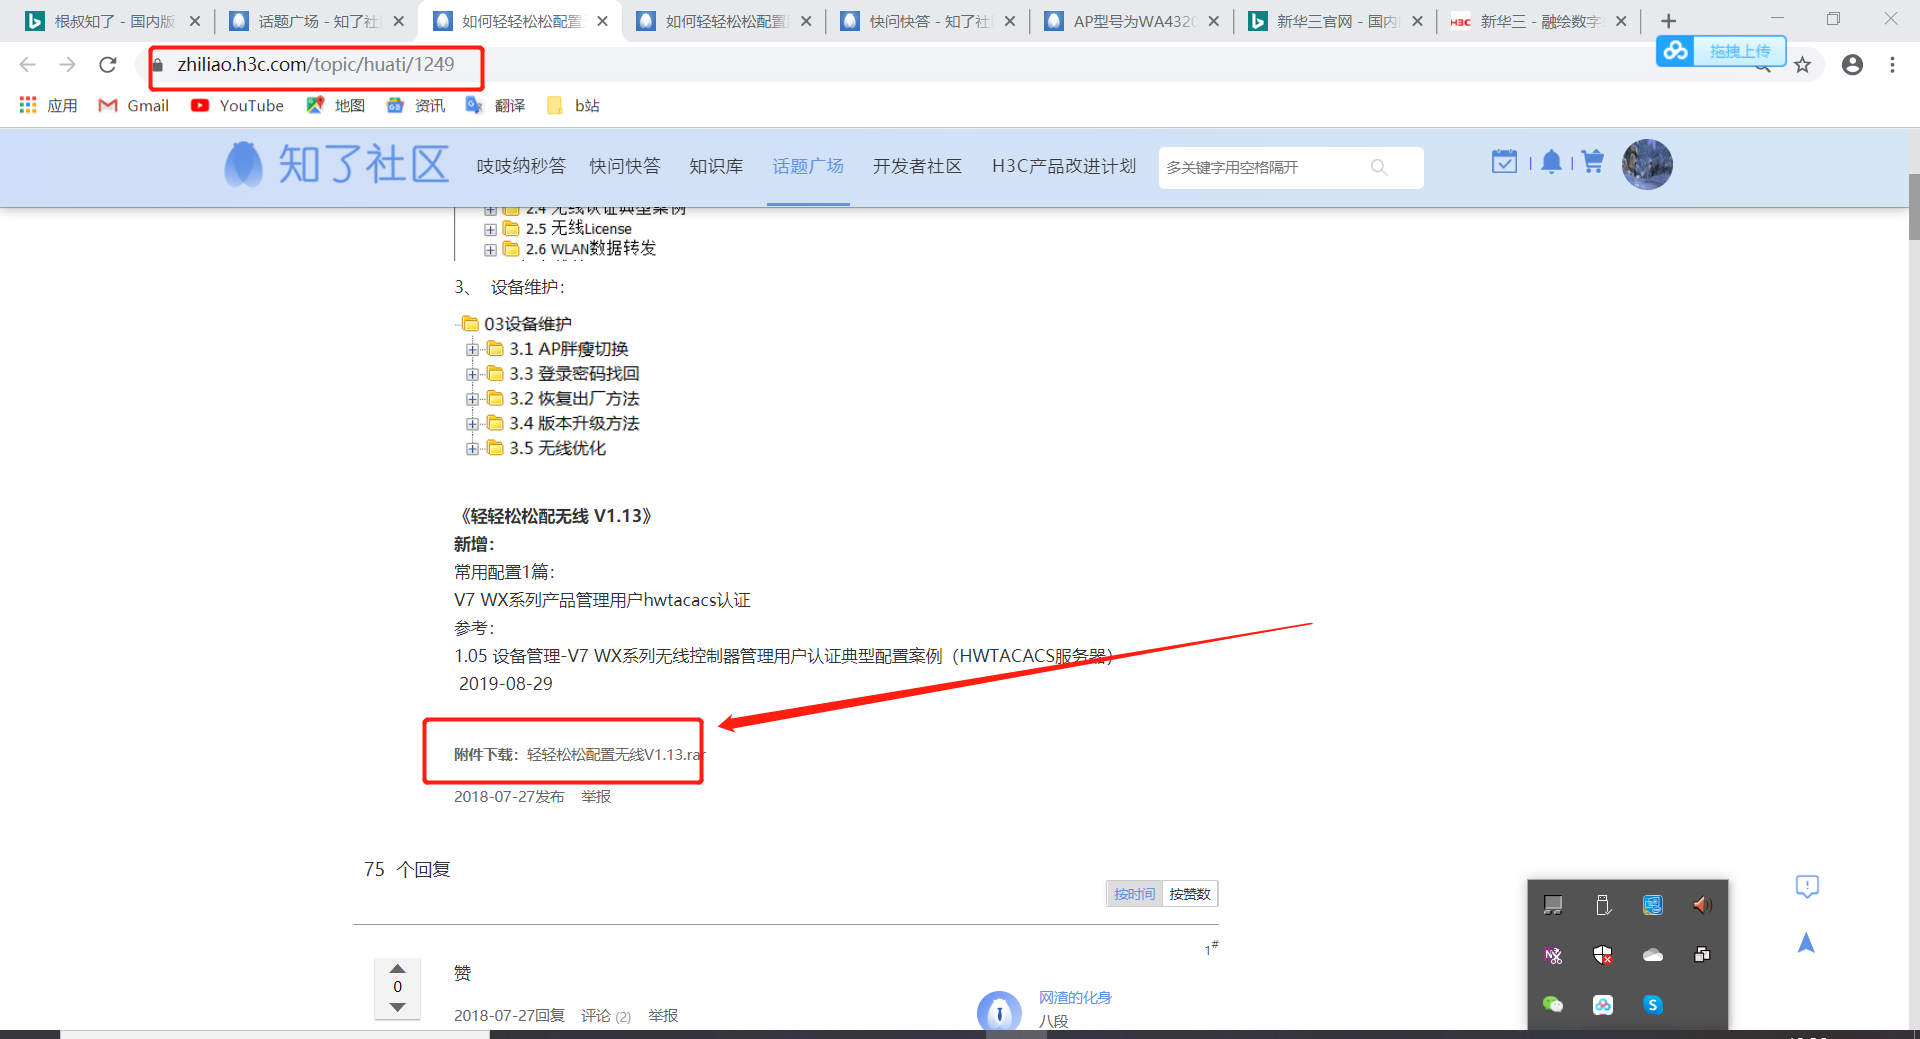Image resolution: width=1920 pixels, height=1039 pixels.
Task: Expand the 3.4 版本升级方法 folder
Action: [472, 424]
